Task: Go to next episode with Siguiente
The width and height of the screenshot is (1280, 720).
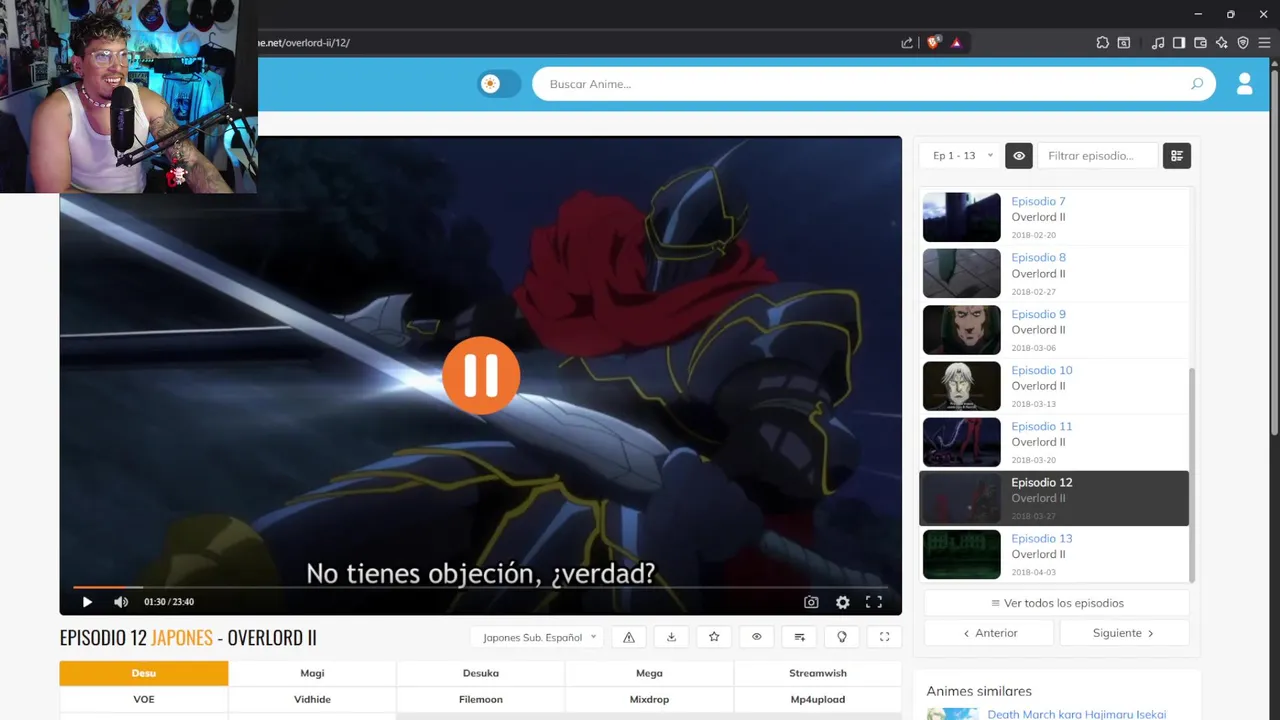Action: (x=1124, y=633)
